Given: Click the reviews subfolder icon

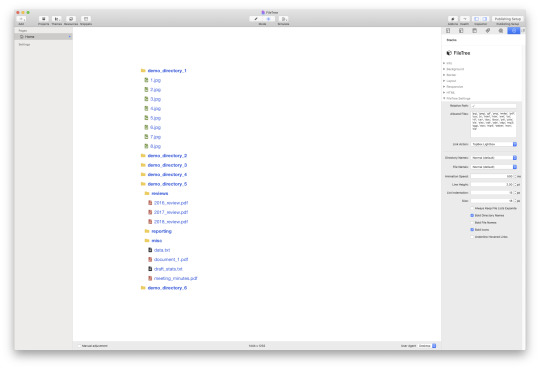Looking at the screenshot, I should coord(147,194).
